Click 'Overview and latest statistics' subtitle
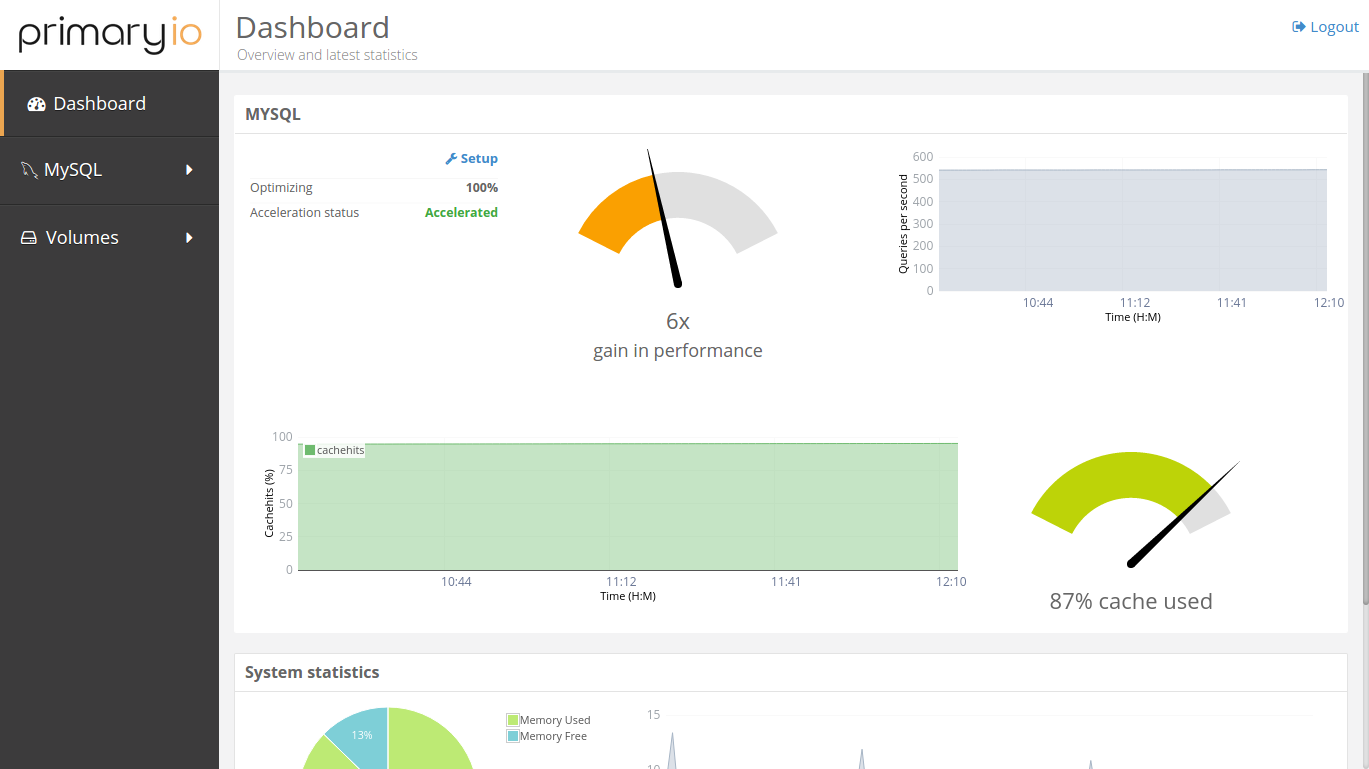 click(x=327, y=55)
